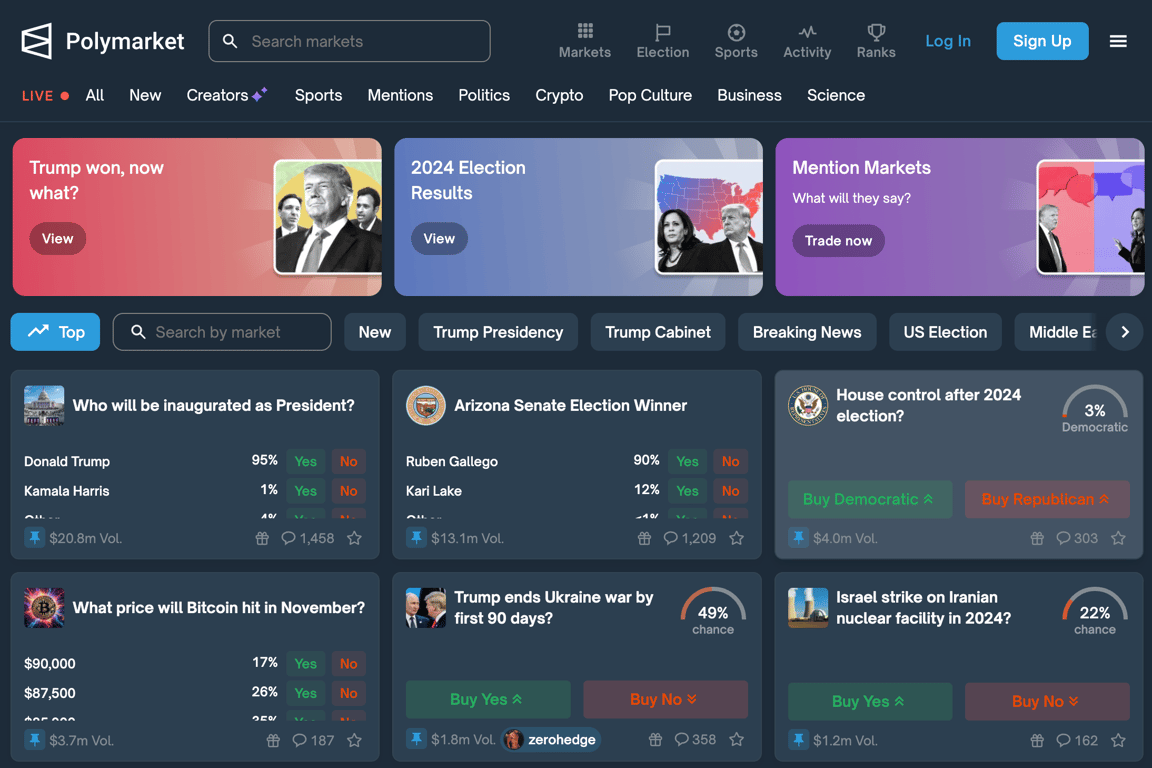Open gift icon on Ukraine war market
Viewport: 1152px width, 768px height.
[x=655, y=739]
